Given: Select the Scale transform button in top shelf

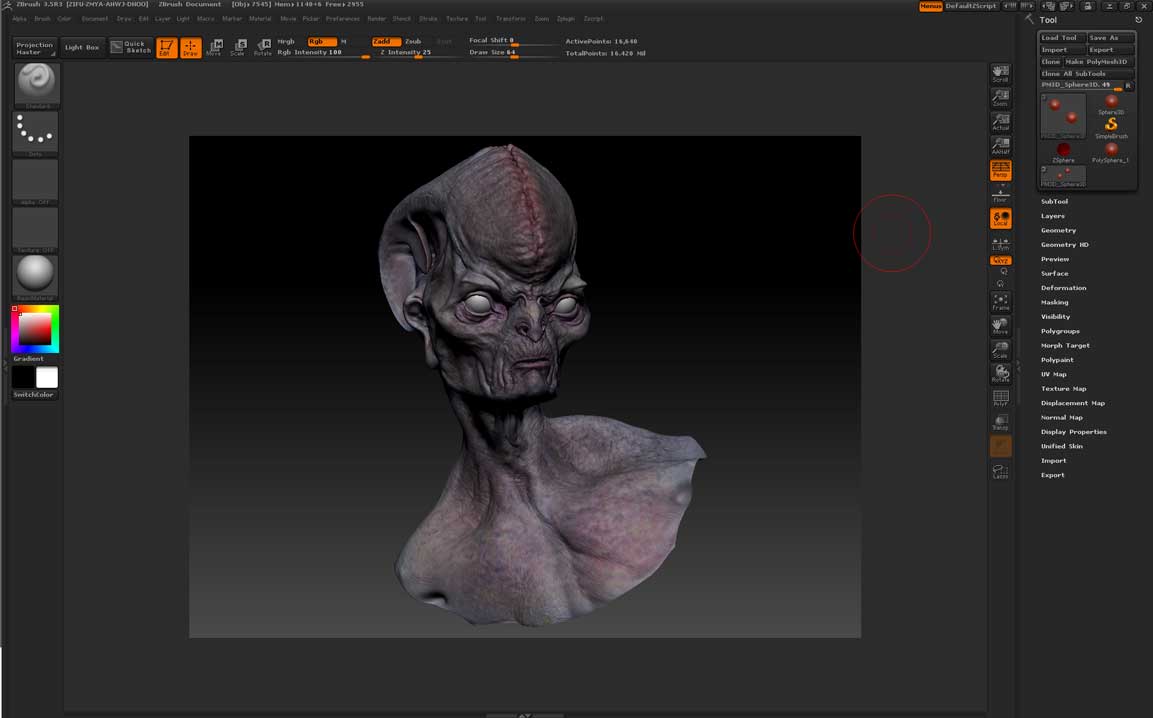Looking at the screenshot, I should point(238,48).
